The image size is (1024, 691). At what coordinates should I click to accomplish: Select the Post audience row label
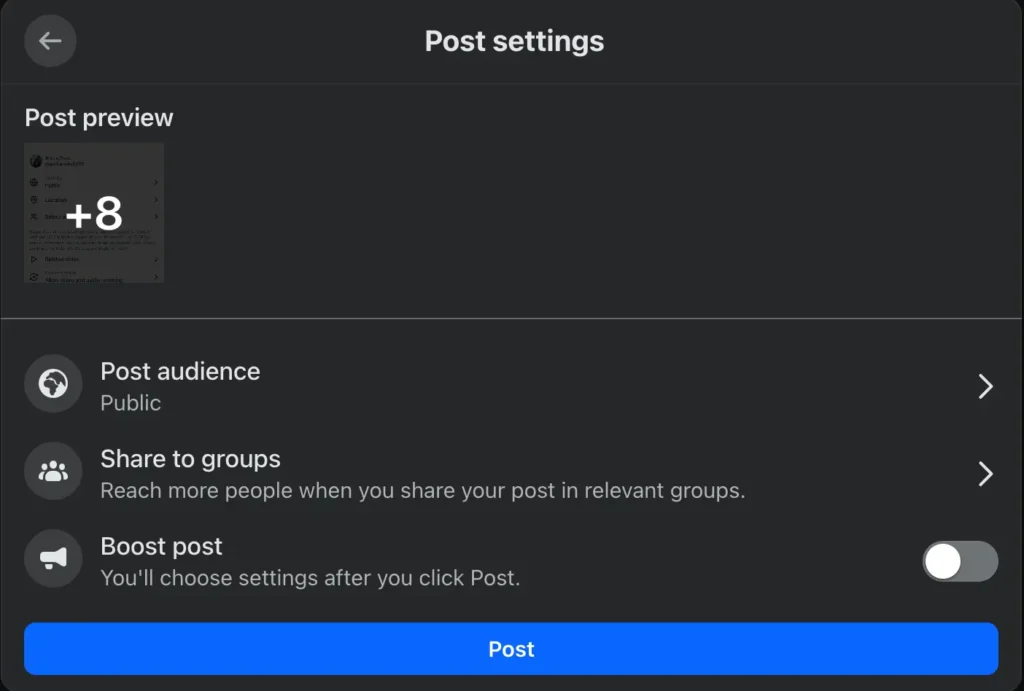coord(180,371)
